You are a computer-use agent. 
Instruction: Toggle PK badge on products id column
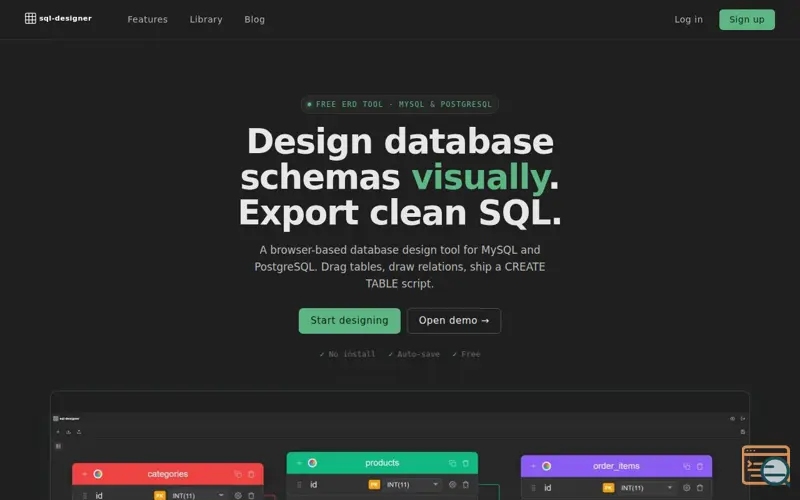374,485
